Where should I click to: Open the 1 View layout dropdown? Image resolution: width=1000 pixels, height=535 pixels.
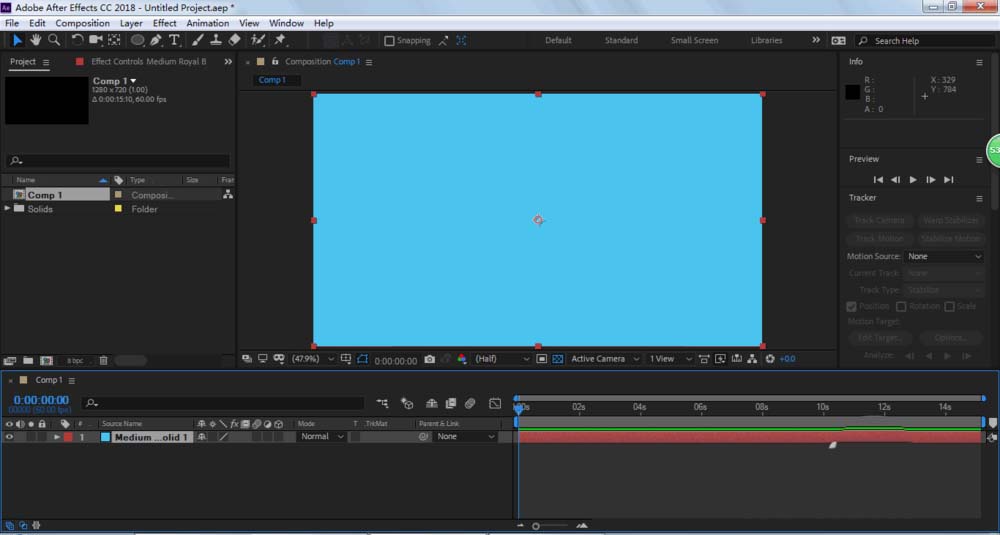tap(670, 359)
